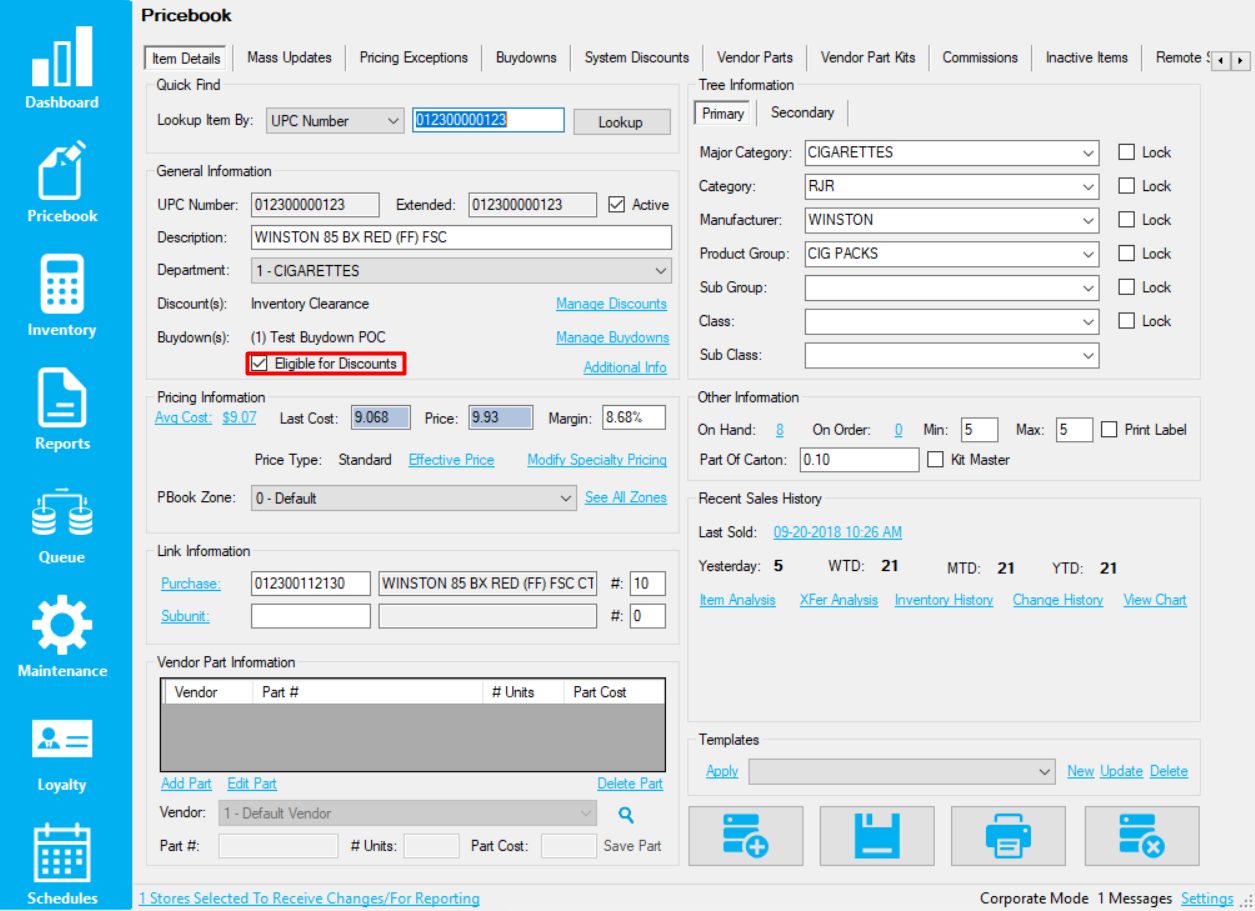Screen dimensions: 1255x911
Task: Click the Avg Cost link
Action: [x=183, y=418]
